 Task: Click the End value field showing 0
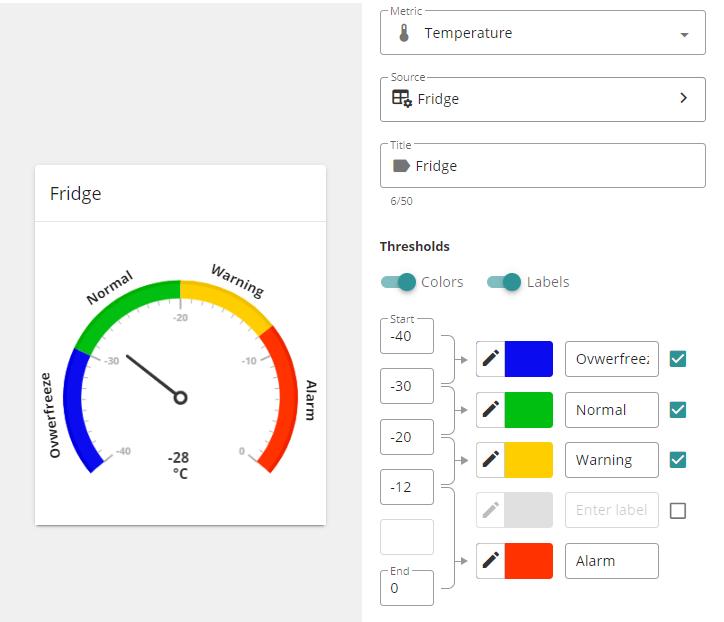coord(407,588)
